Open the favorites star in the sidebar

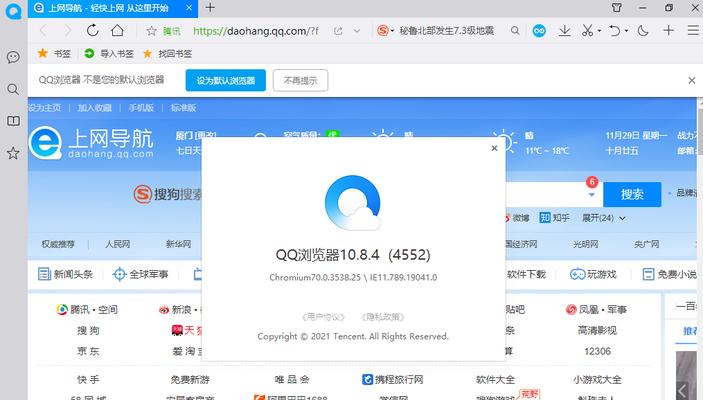coord(13,153)
